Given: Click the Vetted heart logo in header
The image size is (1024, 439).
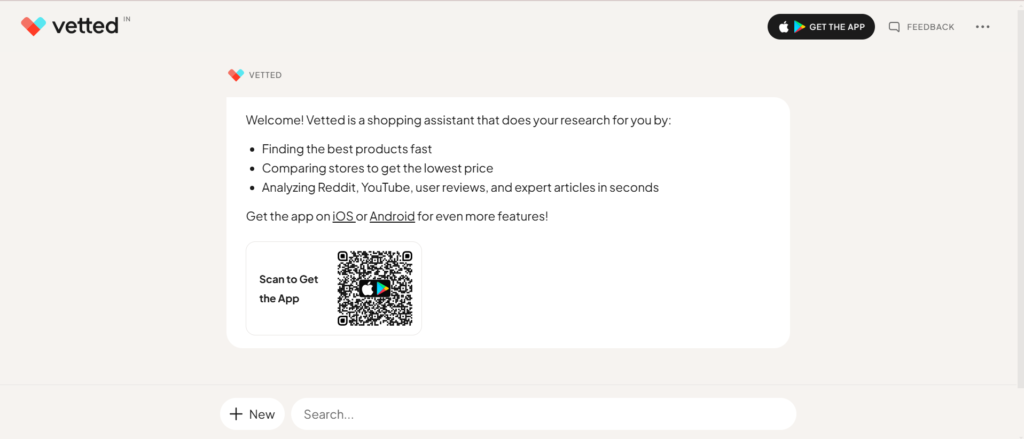Looking at the screenshot, I should click(x=33, y=26).
